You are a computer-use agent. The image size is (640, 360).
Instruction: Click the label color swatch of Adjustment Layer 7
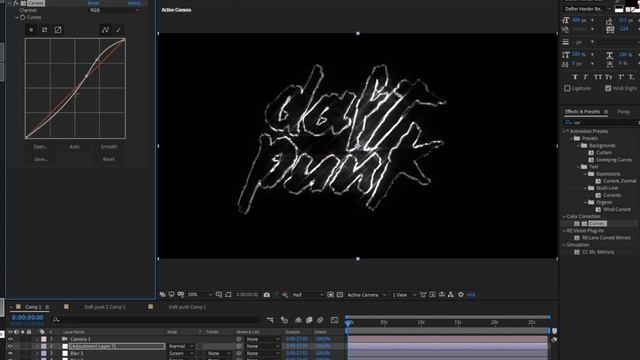coord(44,347)
